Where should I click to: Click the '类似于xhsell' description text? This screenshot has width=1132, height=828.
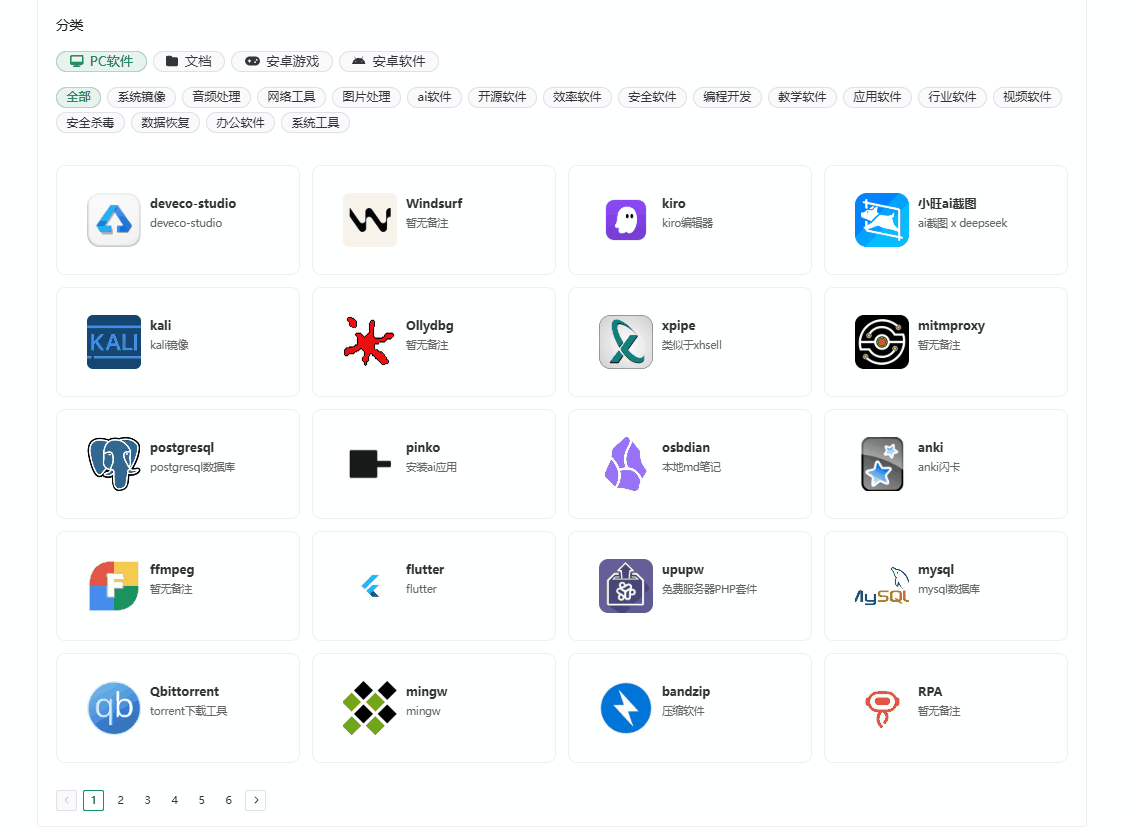point(692,345)
